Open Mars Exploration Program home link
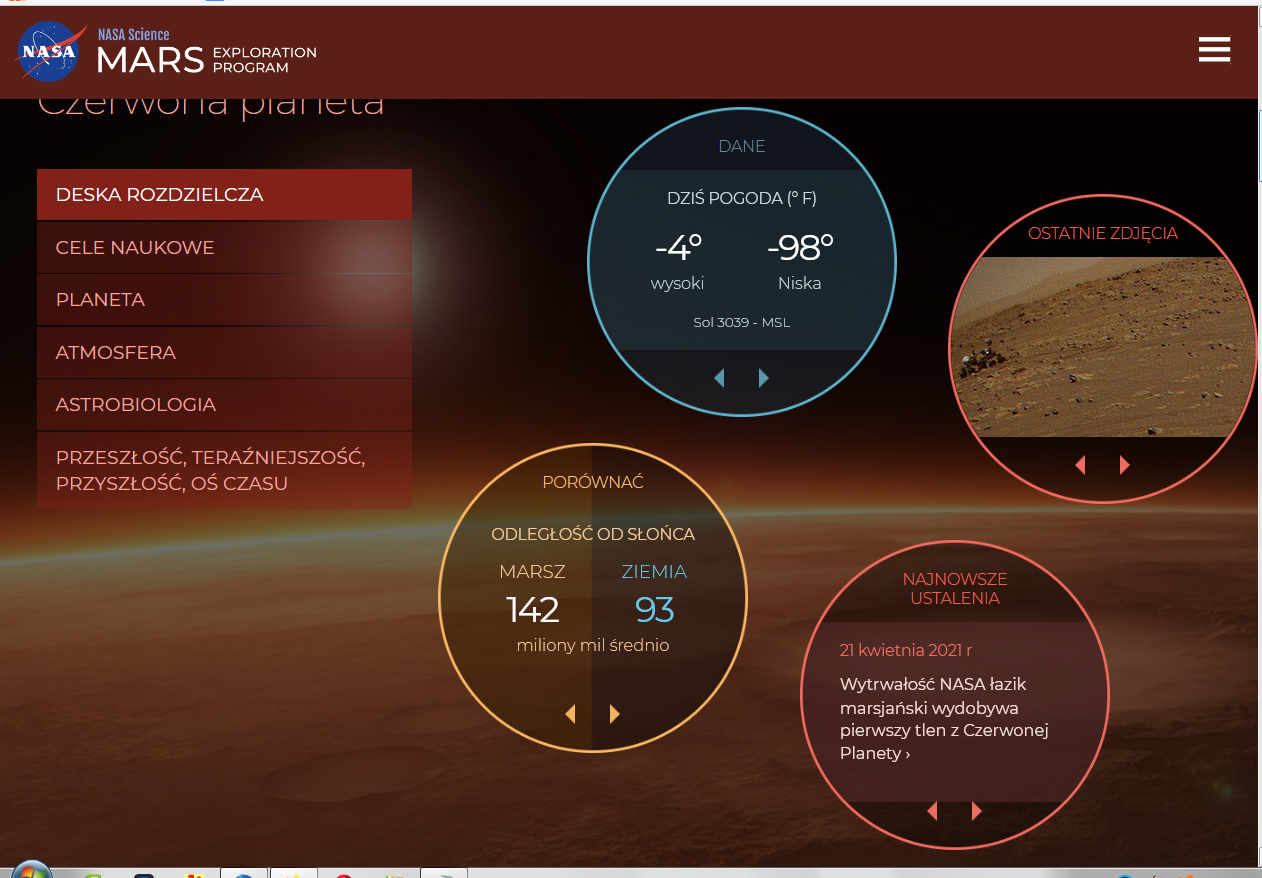 pyautogui.click(x=206, y=60)
